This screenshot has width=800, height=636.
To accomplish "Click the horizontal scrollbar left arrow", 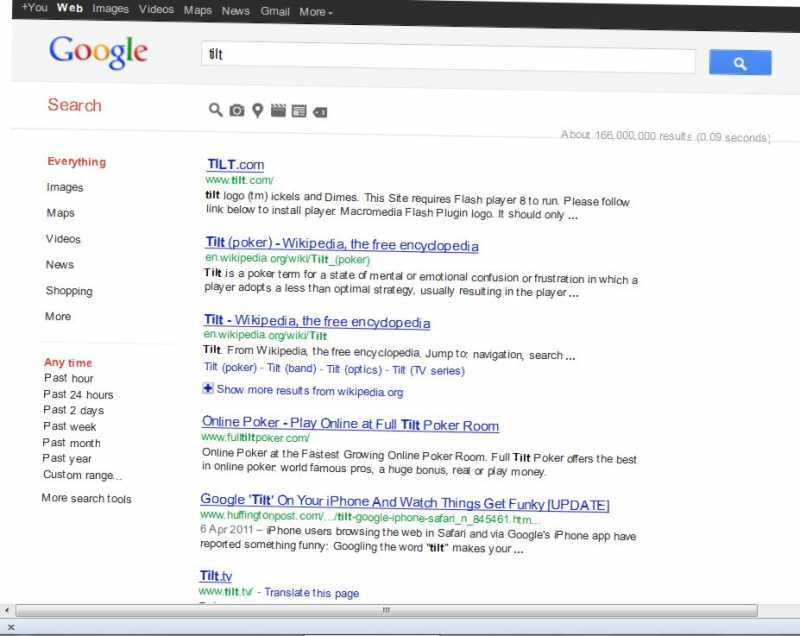I will tap(7, 610).
